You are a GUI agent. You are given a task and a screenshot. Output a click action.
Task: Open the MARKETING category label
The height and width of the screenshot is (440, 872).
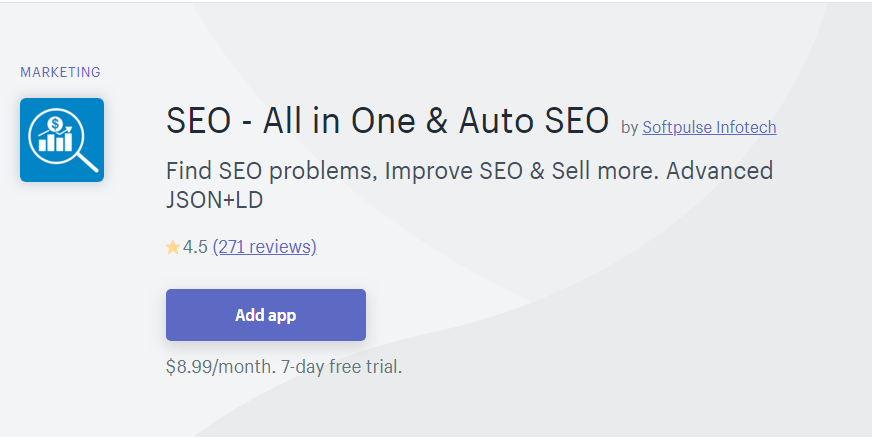(x=61, y=72)
